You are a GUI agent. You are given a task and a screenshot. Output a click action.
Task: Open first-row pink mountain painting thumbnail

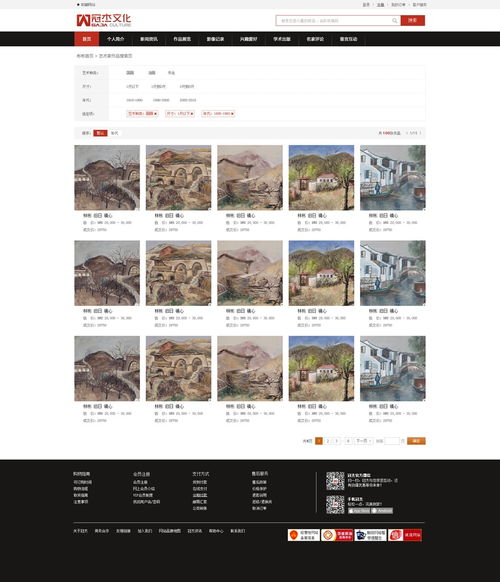pyautogui.click(x=250, y=177)
